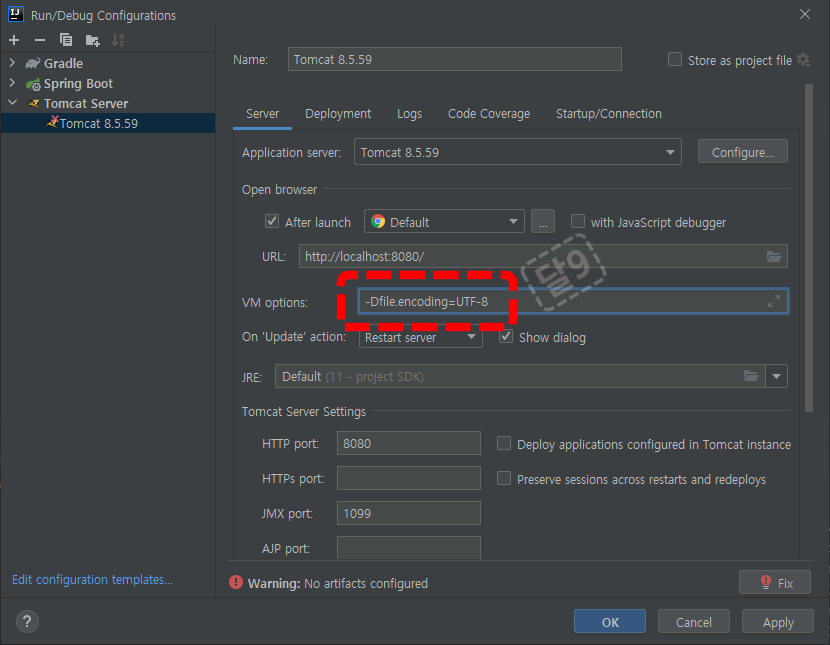Open the JRE dropdown arrow
This screenshot has height=645, width=830.
tap(777, 376)
